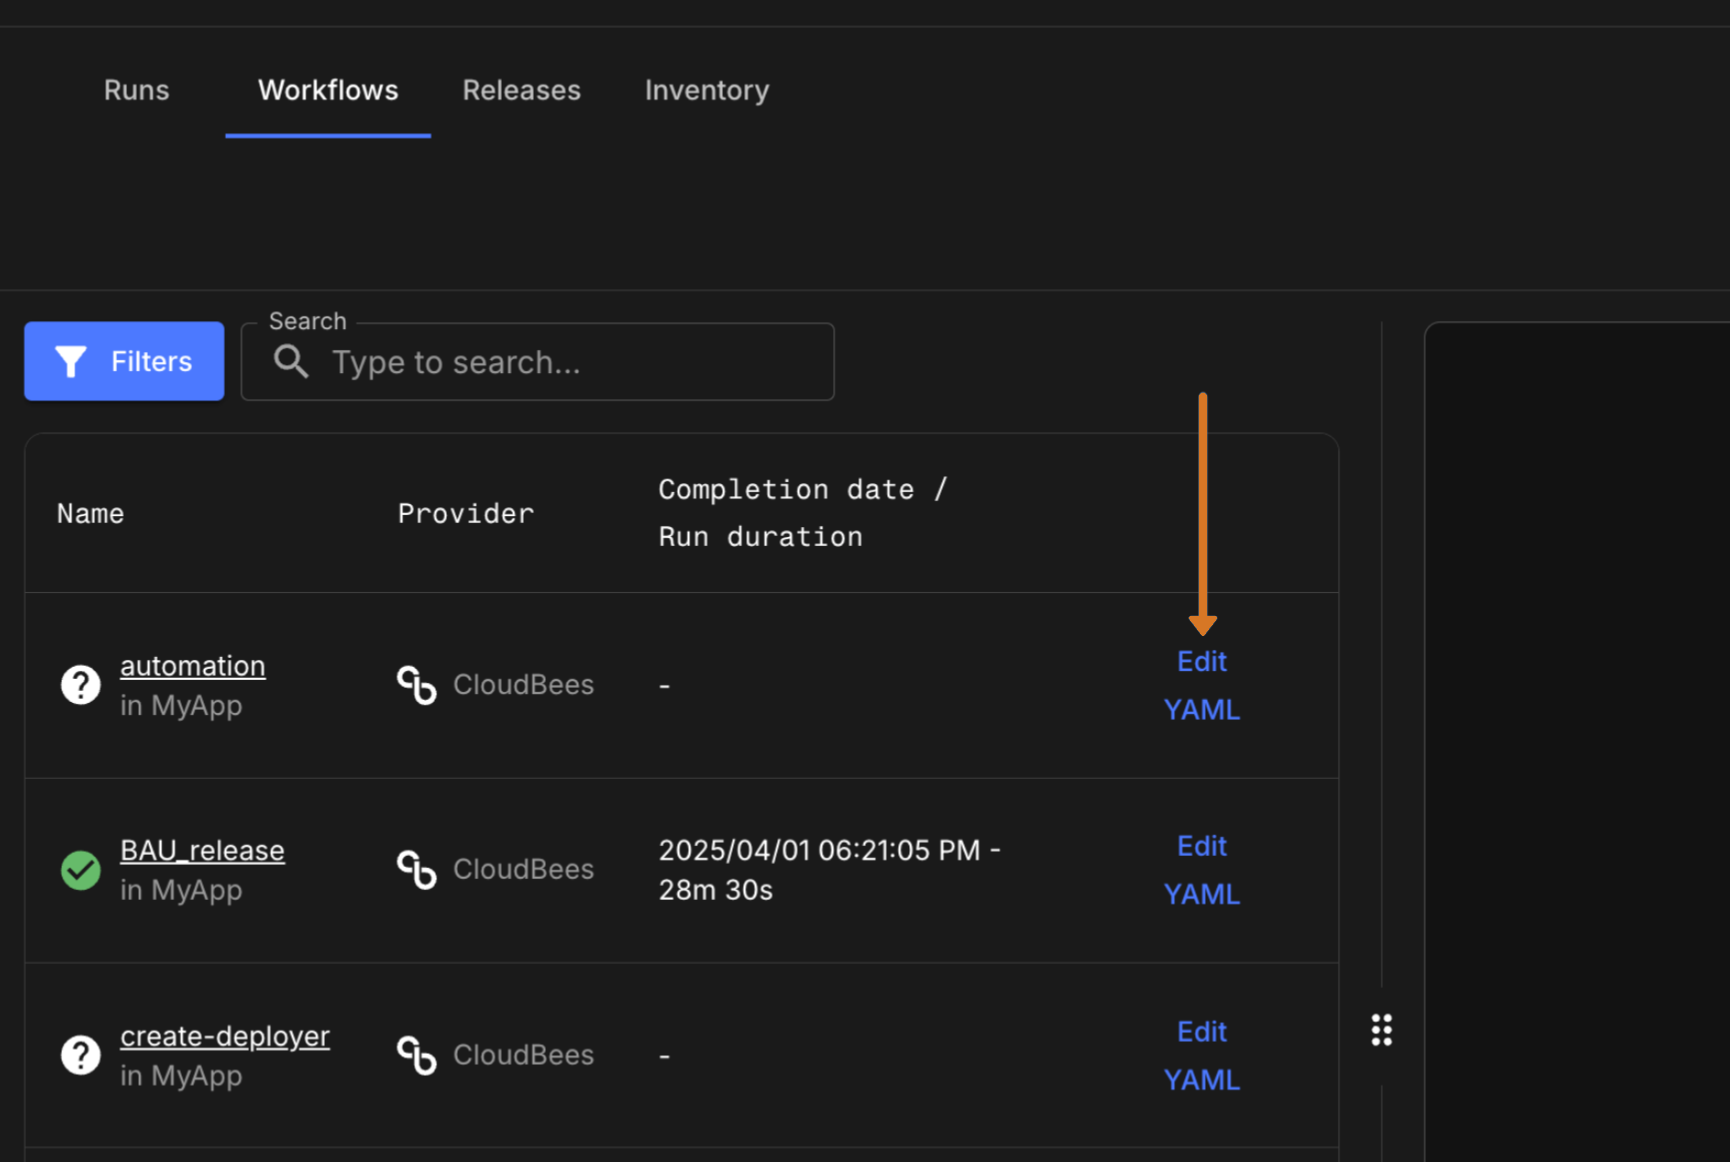Viewport: 1730px width, 1162px height.
Task: Open the BAU_release workflow link
Action: tap(202, 850)
